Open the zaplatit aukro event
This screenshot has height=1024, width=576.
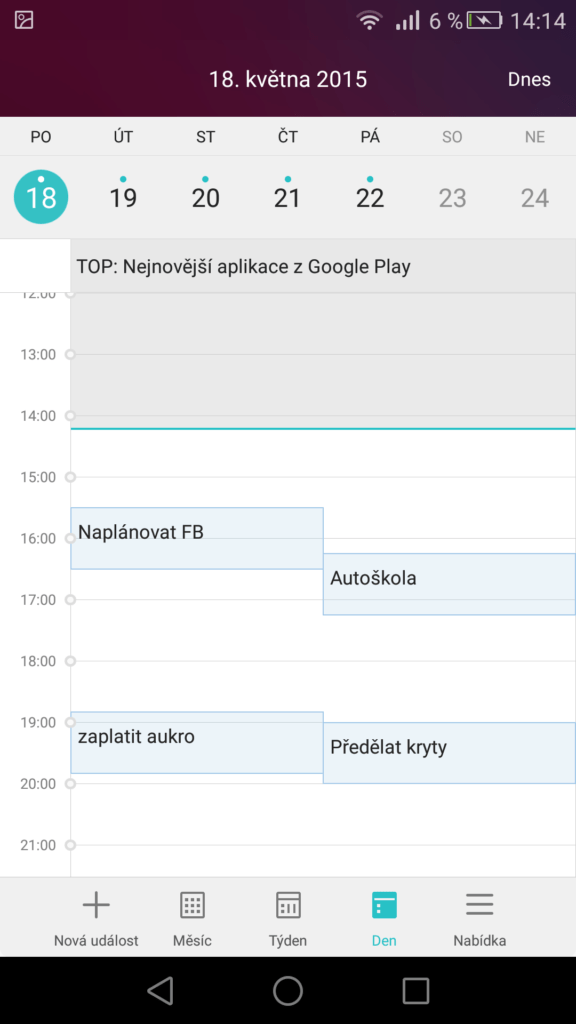[x=197, y=743]
